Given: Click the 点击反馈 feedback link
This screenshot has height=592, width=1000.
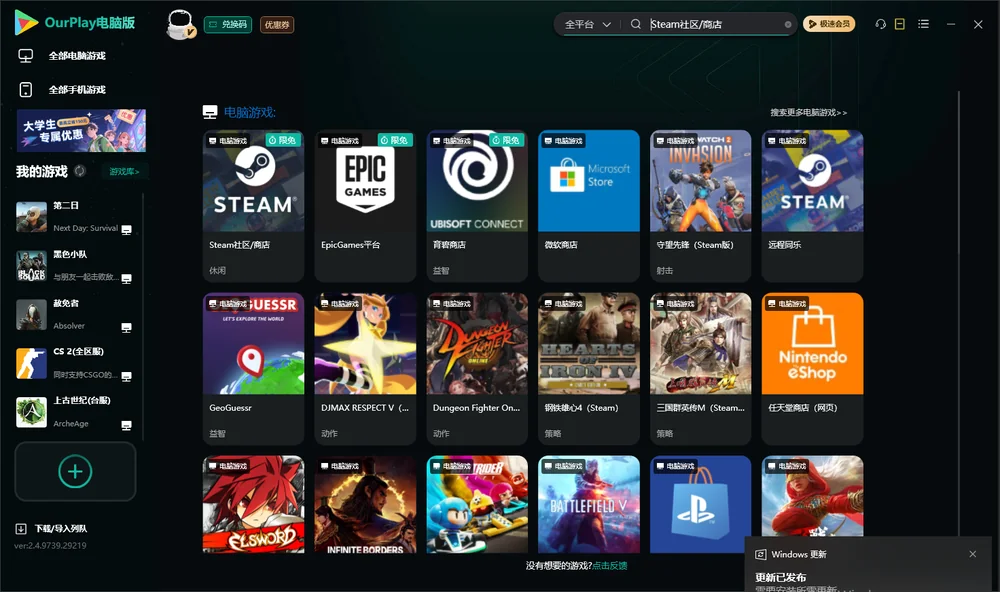Looking at the screenshot, I should coord(610,565).
